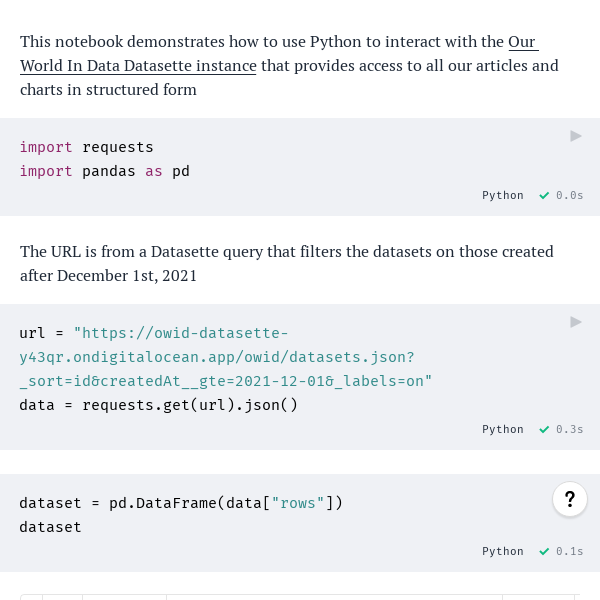Click green checkmark on dataset cell
600x600 pixels.
544,551
